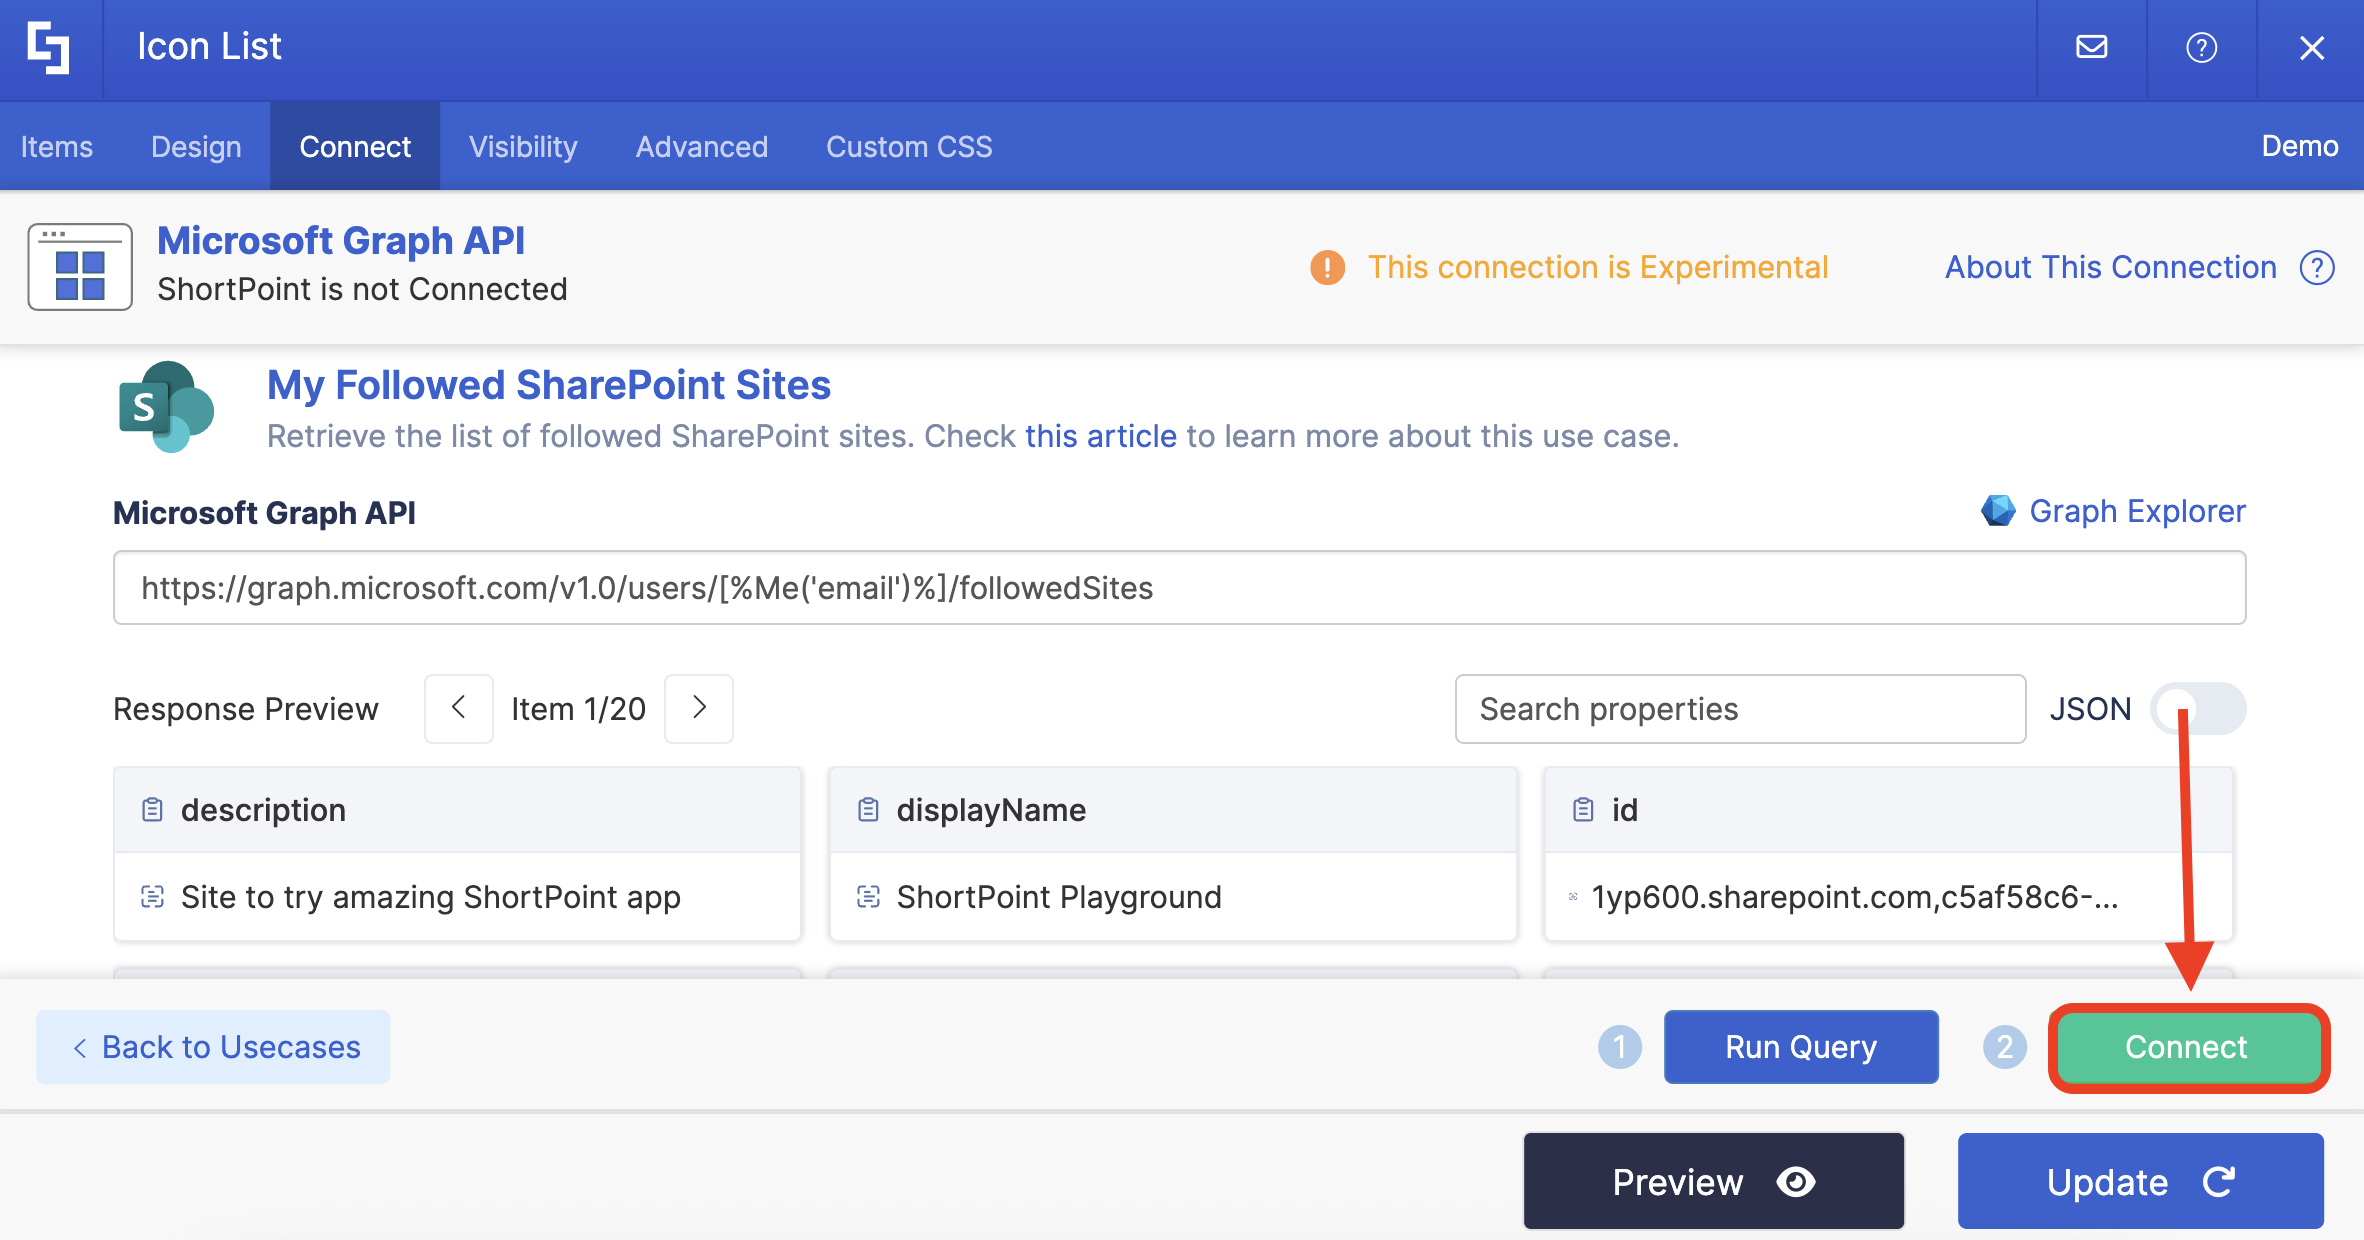This screenshot has width=2364, height=1240.
Task: Go Back to Usecases
Action: point(213,1046)
